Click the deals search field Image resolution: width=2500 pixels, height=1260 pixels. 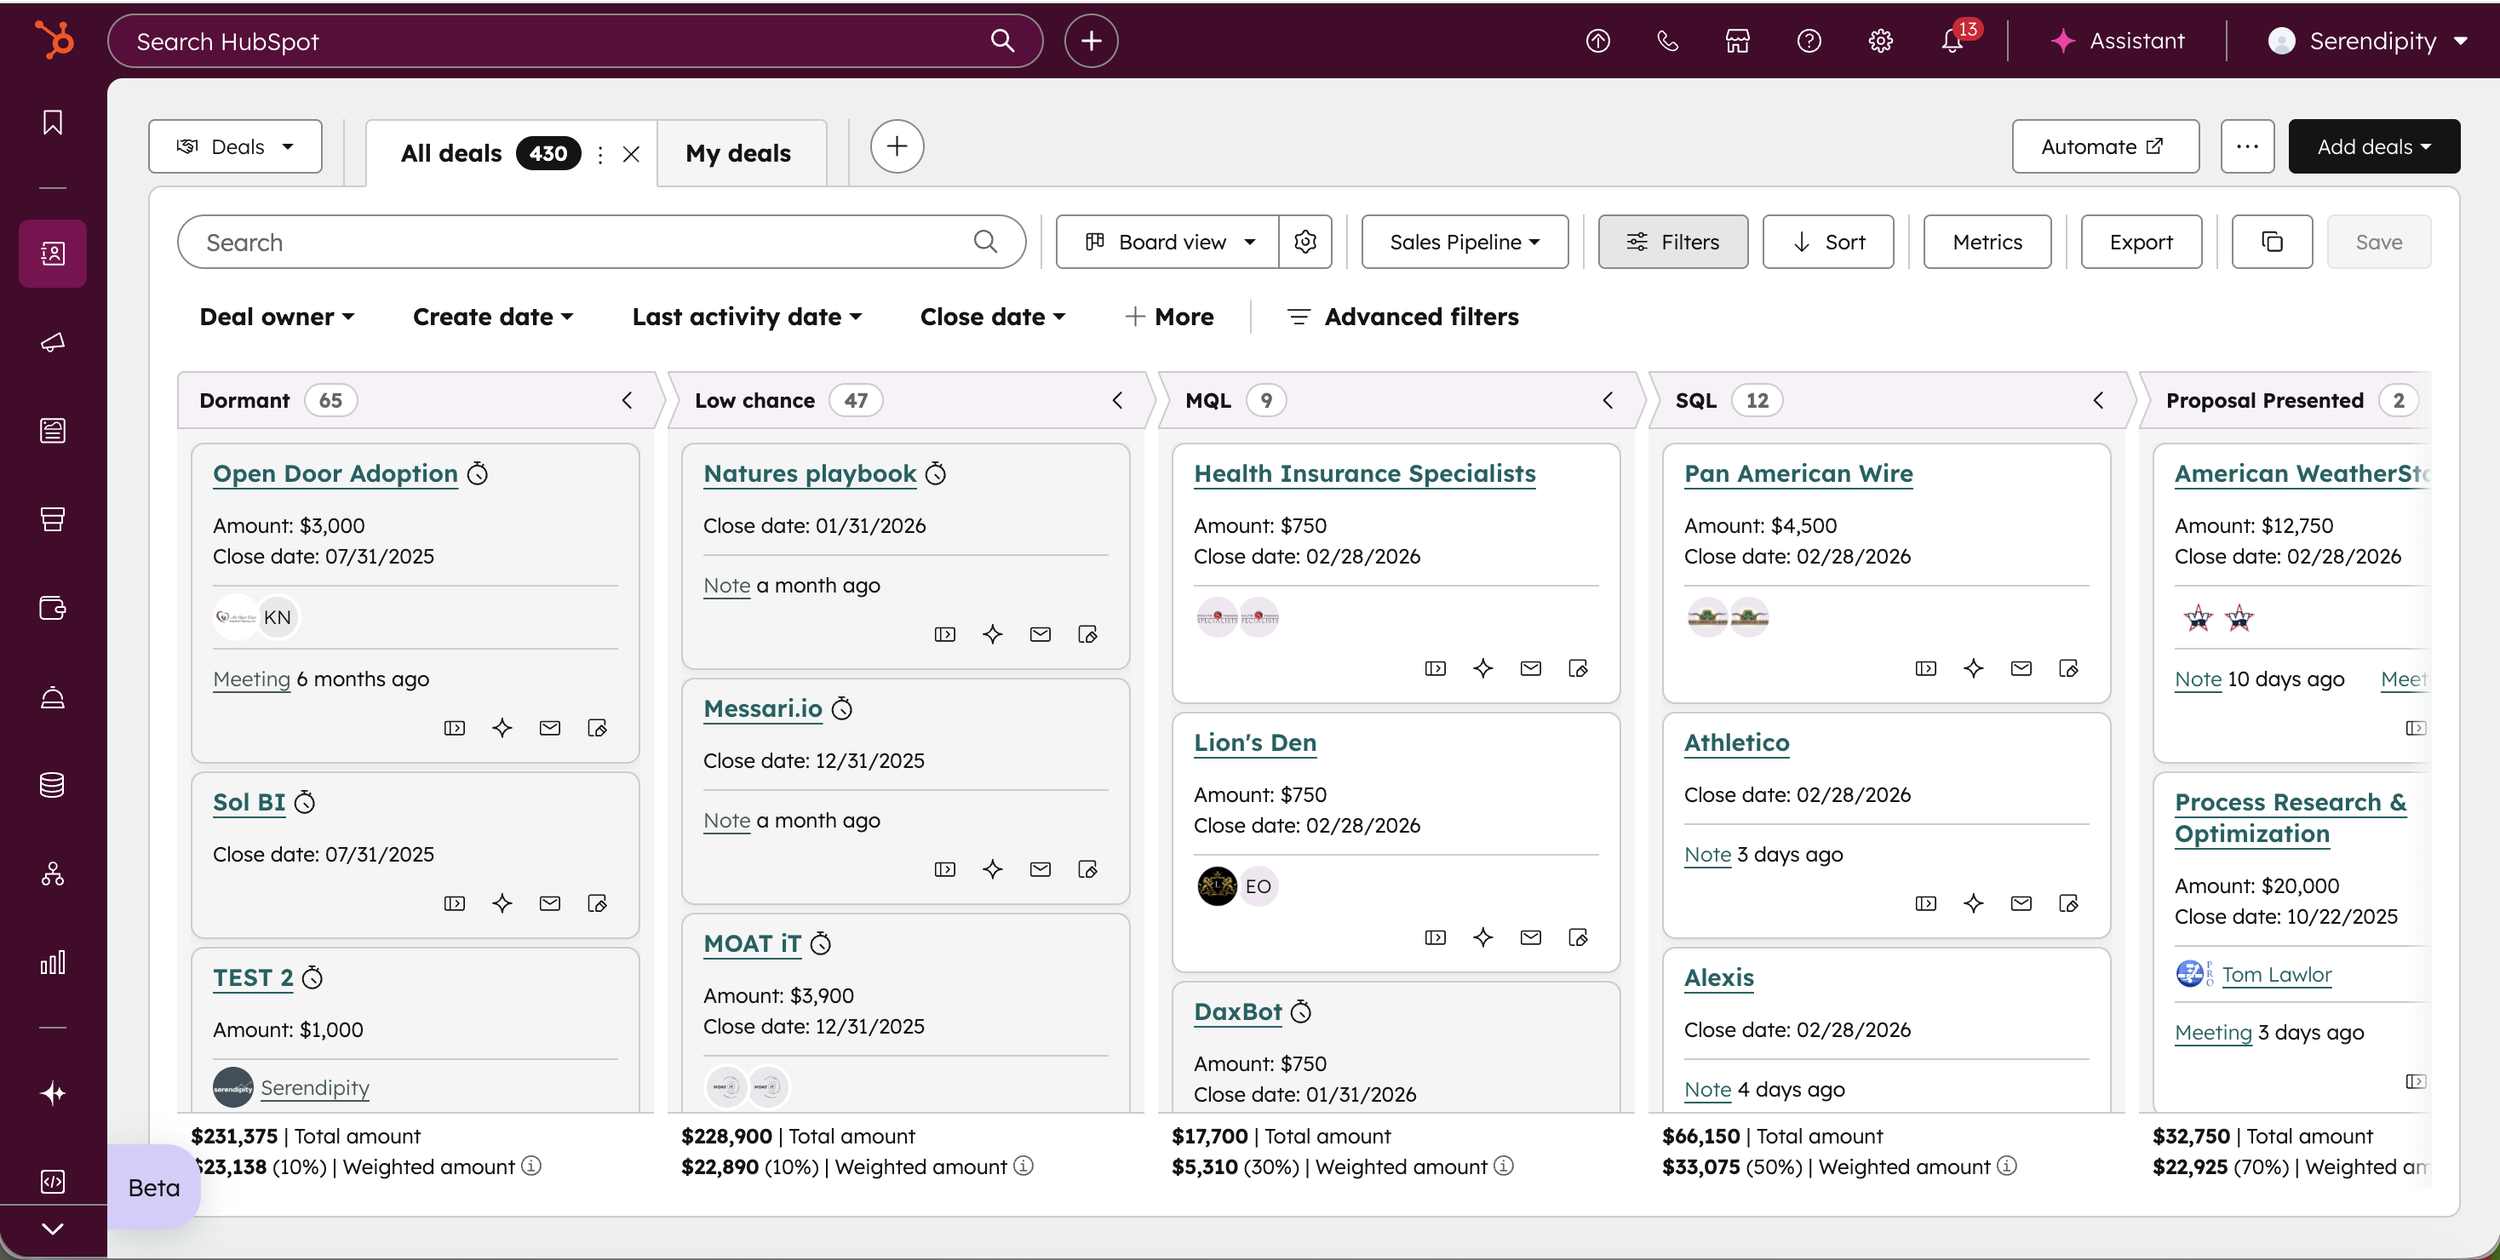580,242
